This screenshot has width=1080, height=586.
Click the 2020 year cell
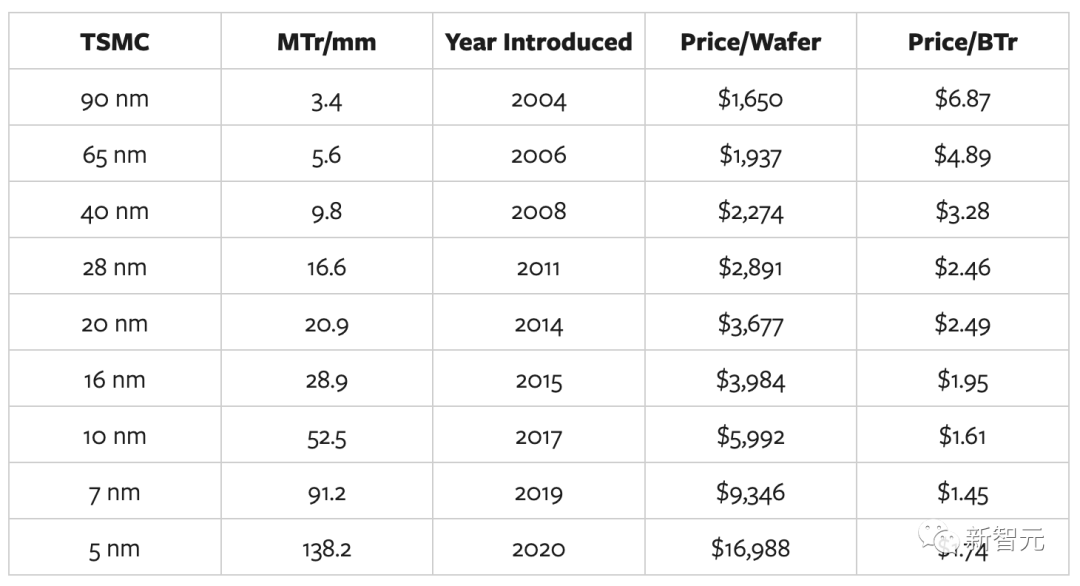coord(538,549)
